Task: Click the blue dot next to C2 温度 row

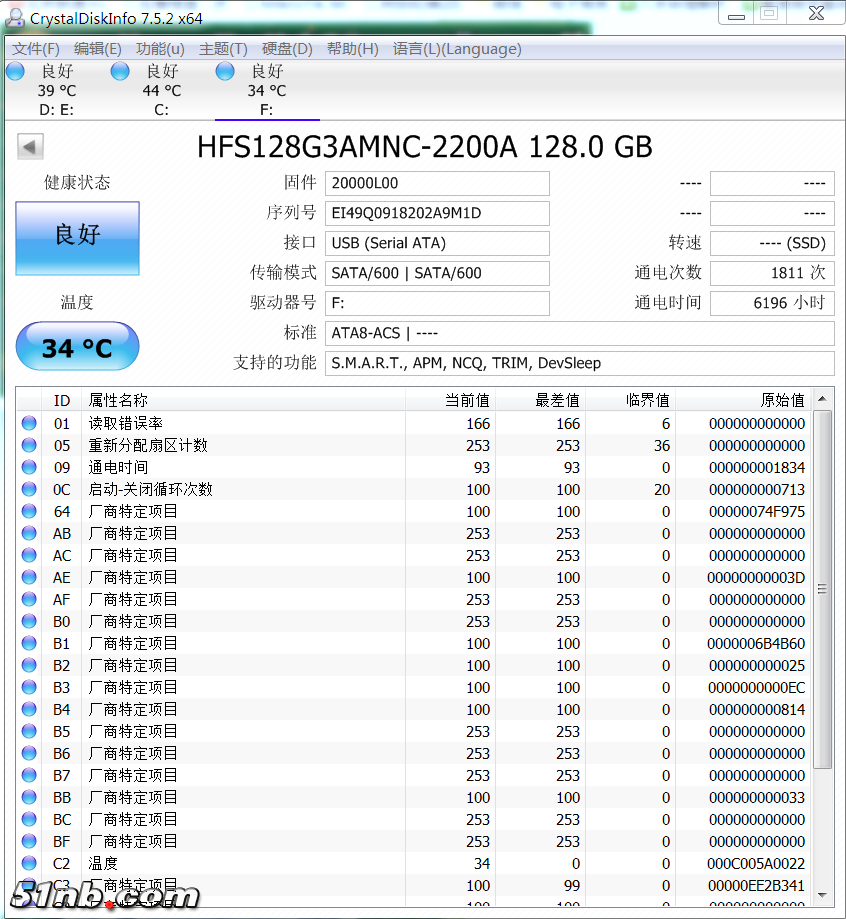Action: coord(28,863)
